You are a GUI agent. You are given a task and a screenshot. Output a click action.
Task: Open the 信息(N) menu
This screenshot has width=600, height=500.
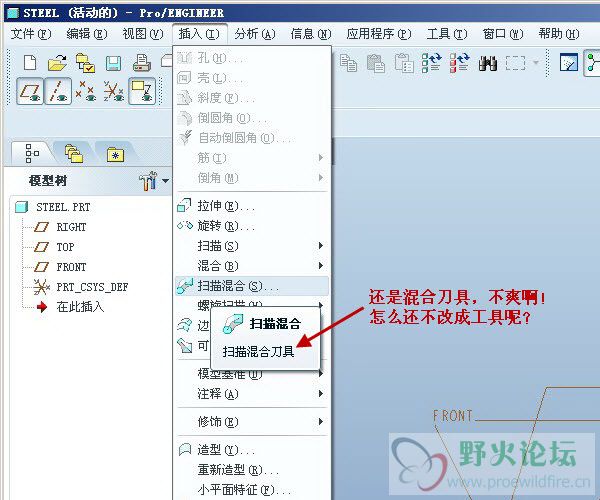[x=311, y=34]
